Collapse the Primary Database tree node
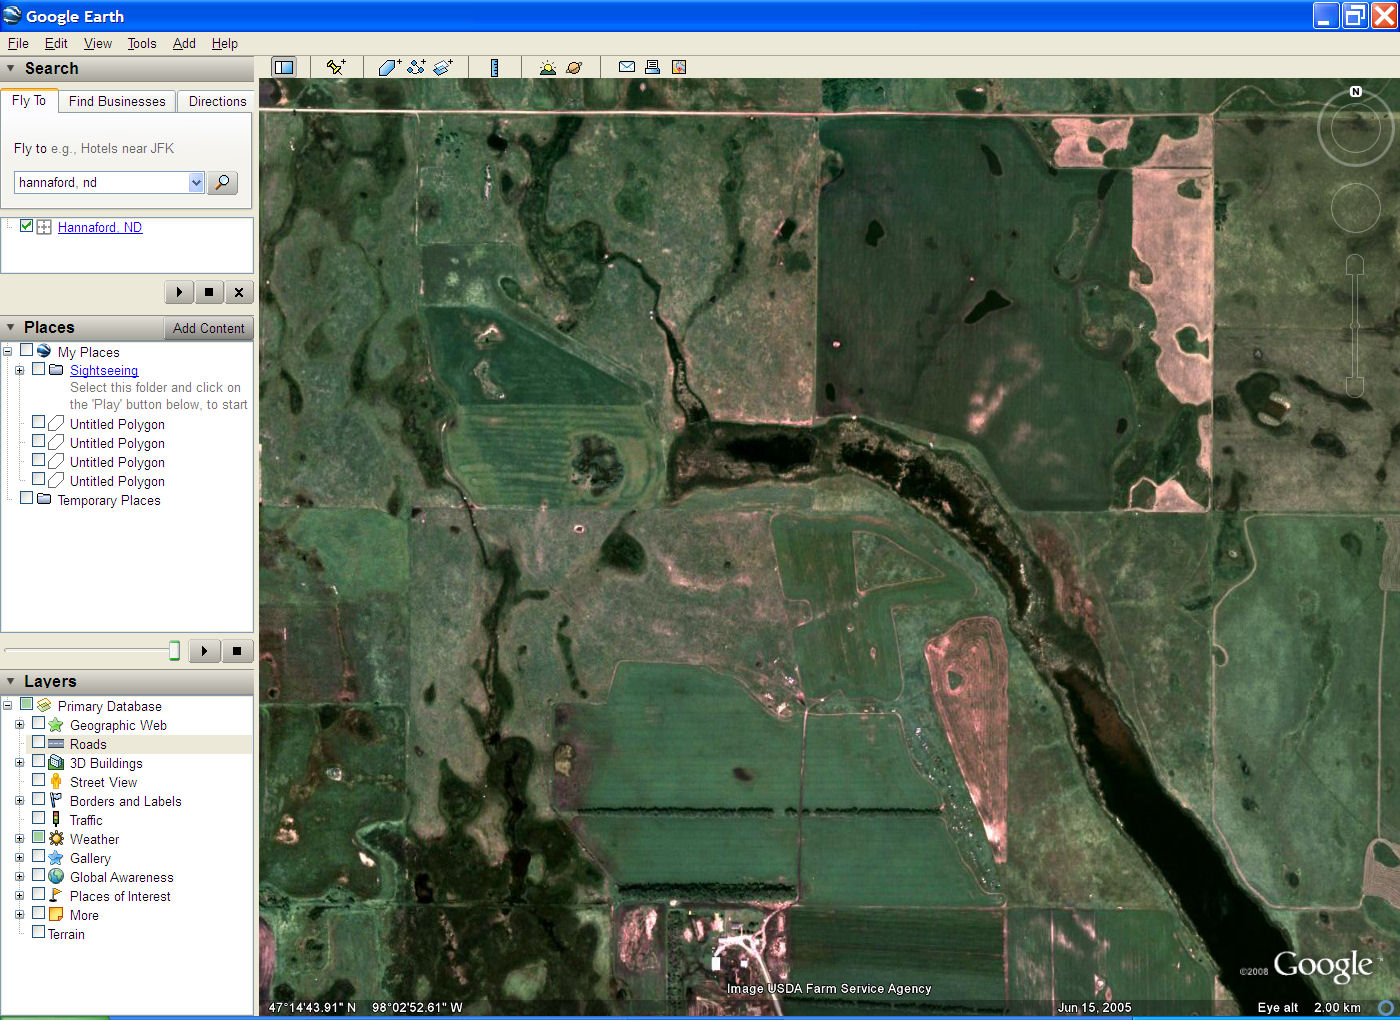This screenshot has height=1020, width=1400. point(7,705)
